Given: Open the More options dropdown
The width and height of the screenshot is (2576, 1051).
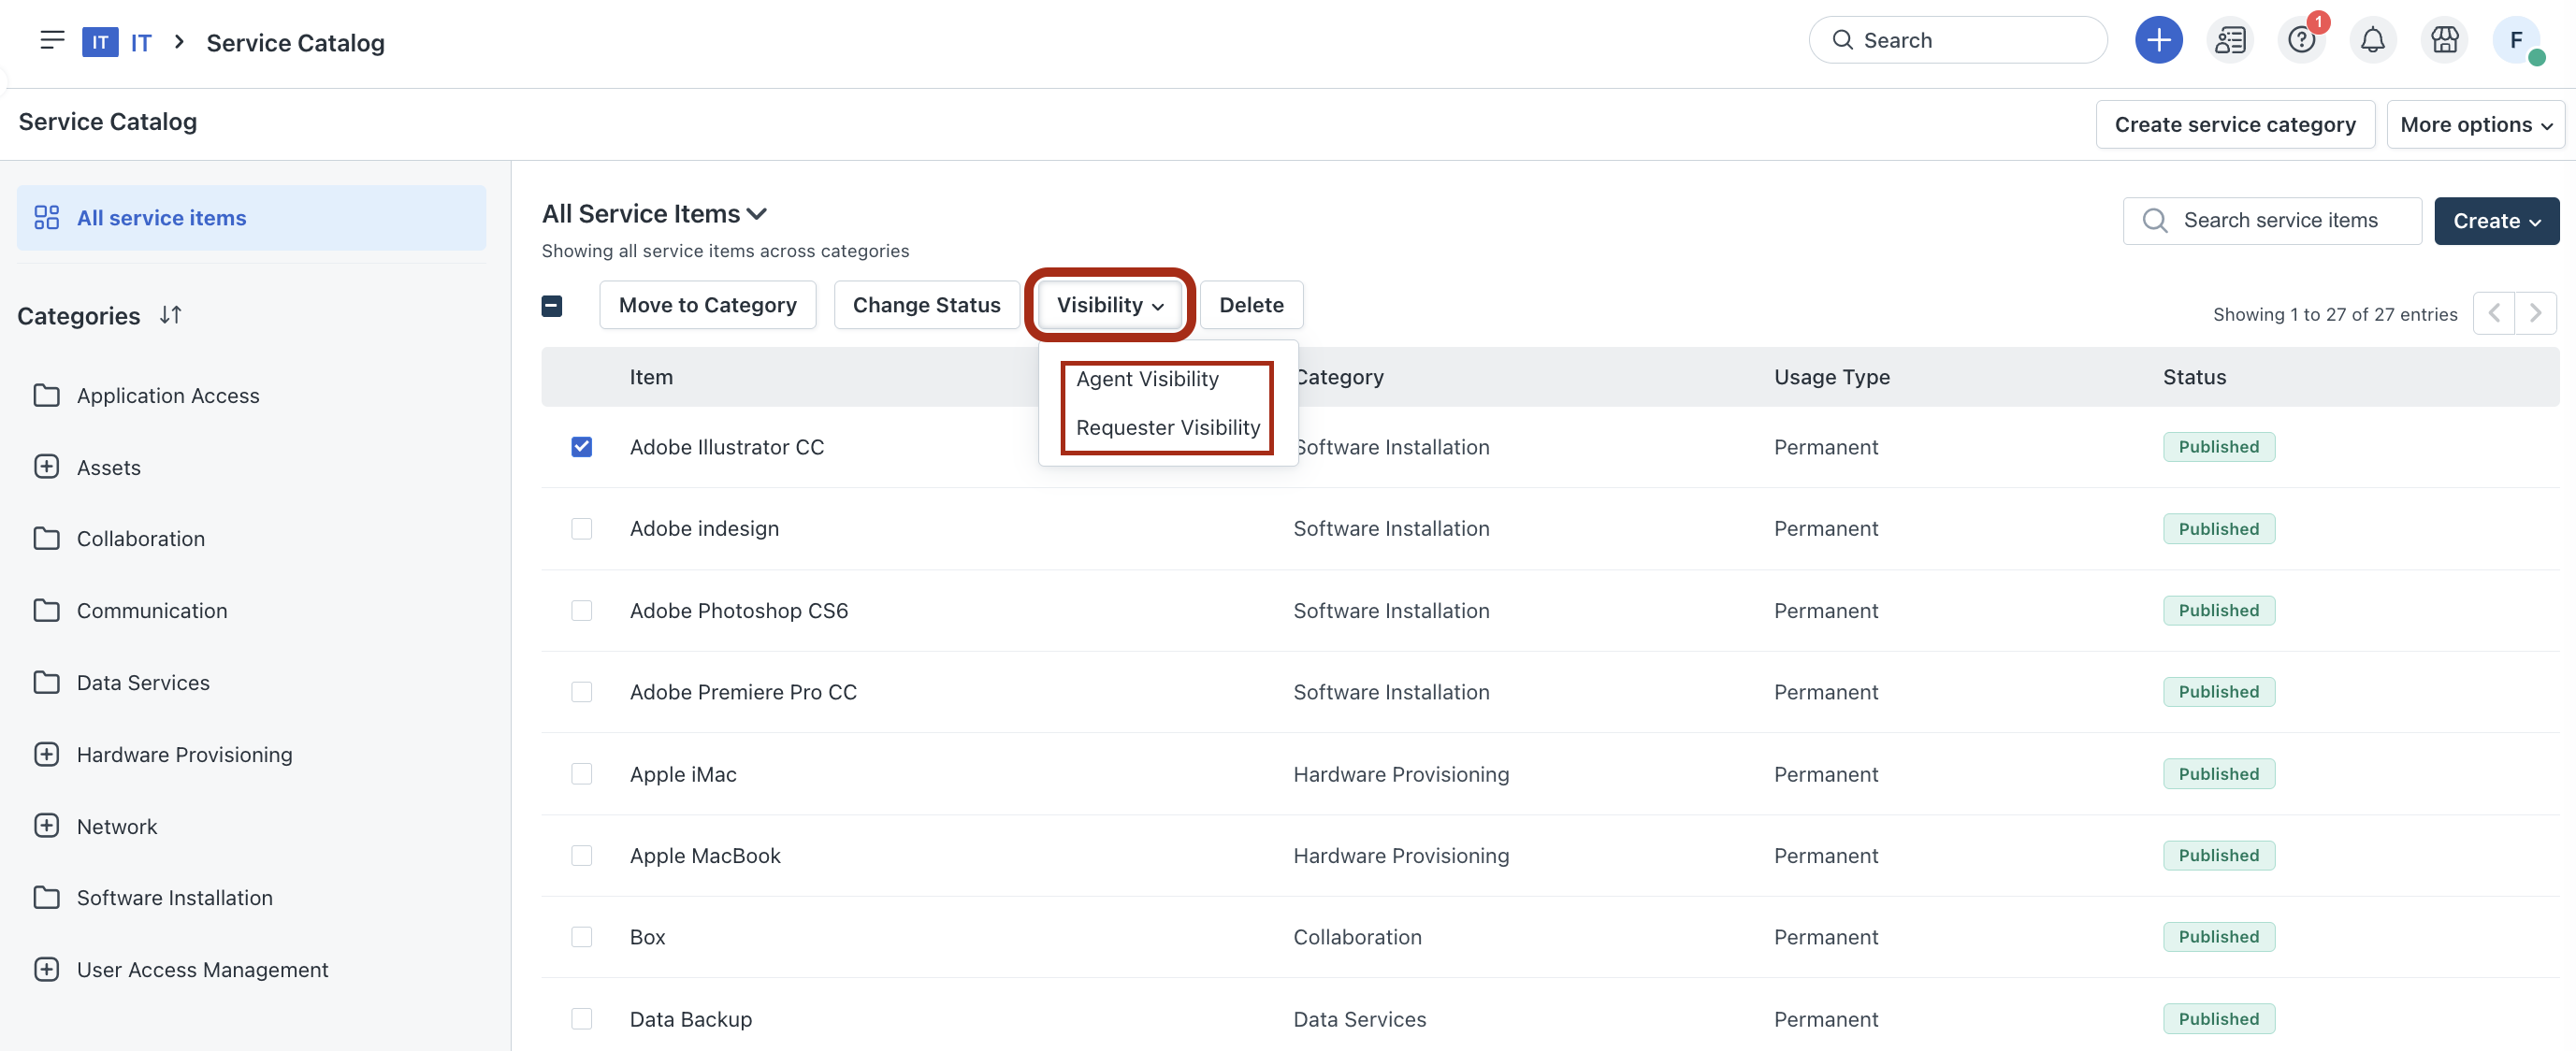Looking at the screenshot, I should (x=2475, y=125).
